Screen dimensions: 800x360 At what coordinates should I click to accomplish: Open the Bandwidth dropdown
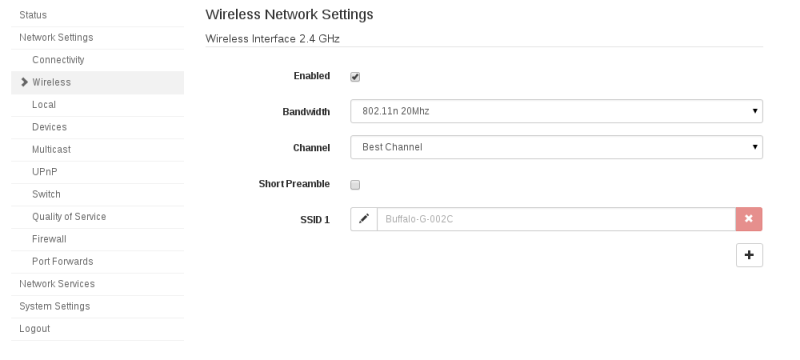pos(556,111)
